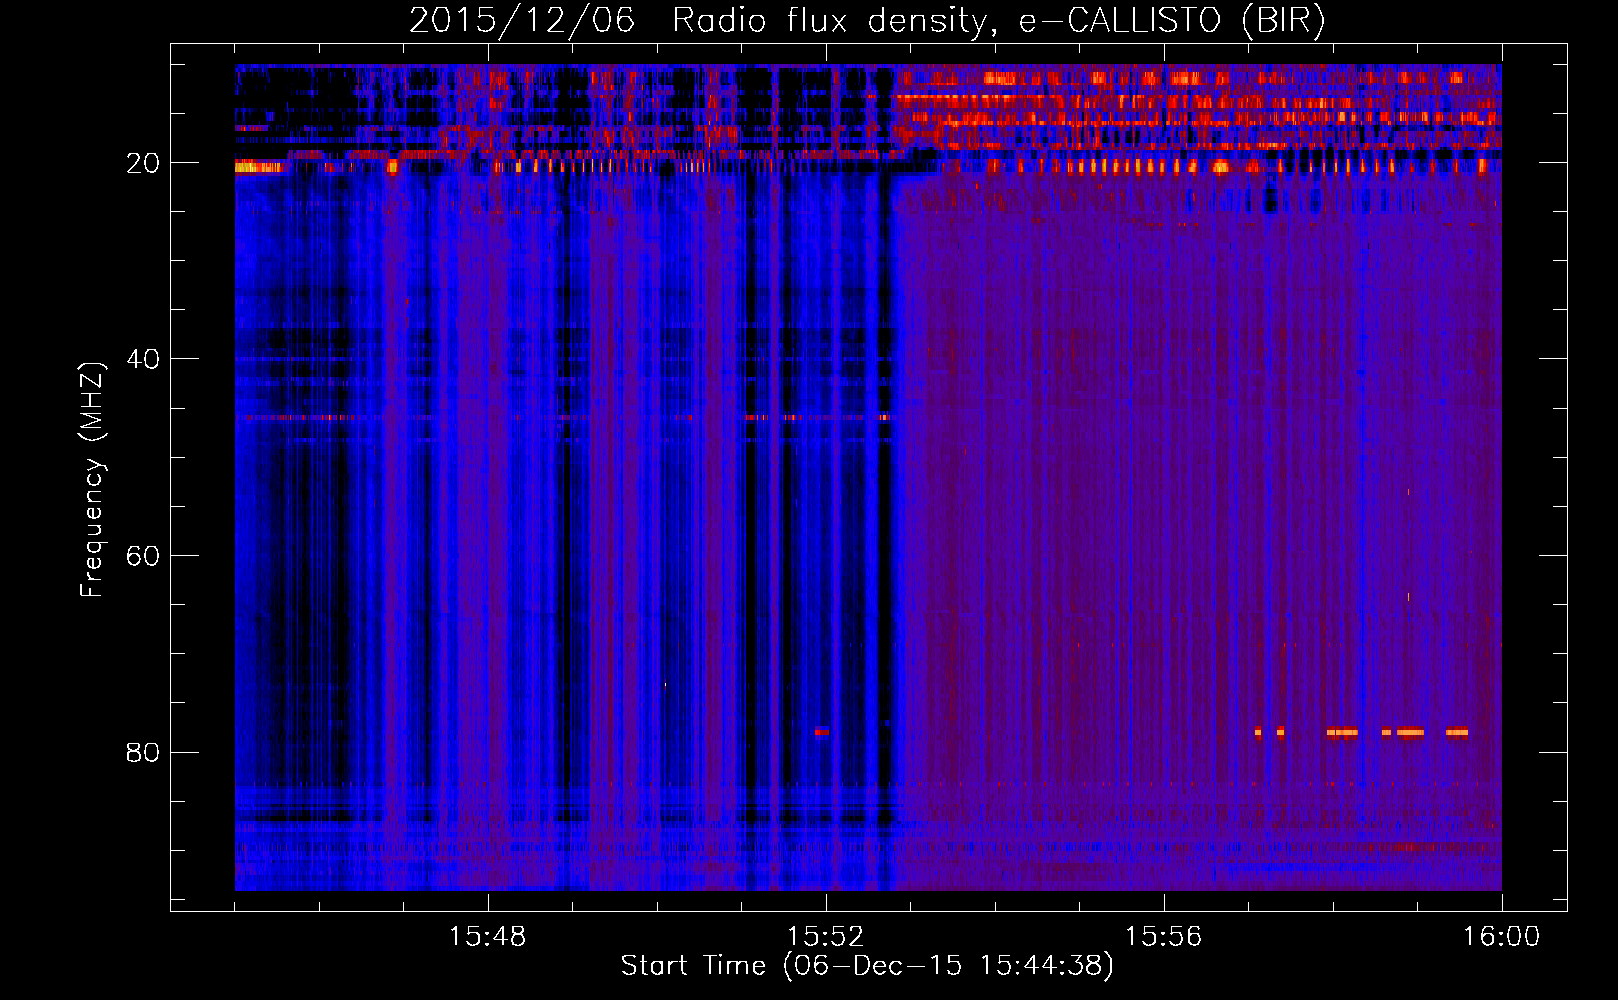
Task: Click the 80 MHz frequency tick label
Action: tap(143, 752)
